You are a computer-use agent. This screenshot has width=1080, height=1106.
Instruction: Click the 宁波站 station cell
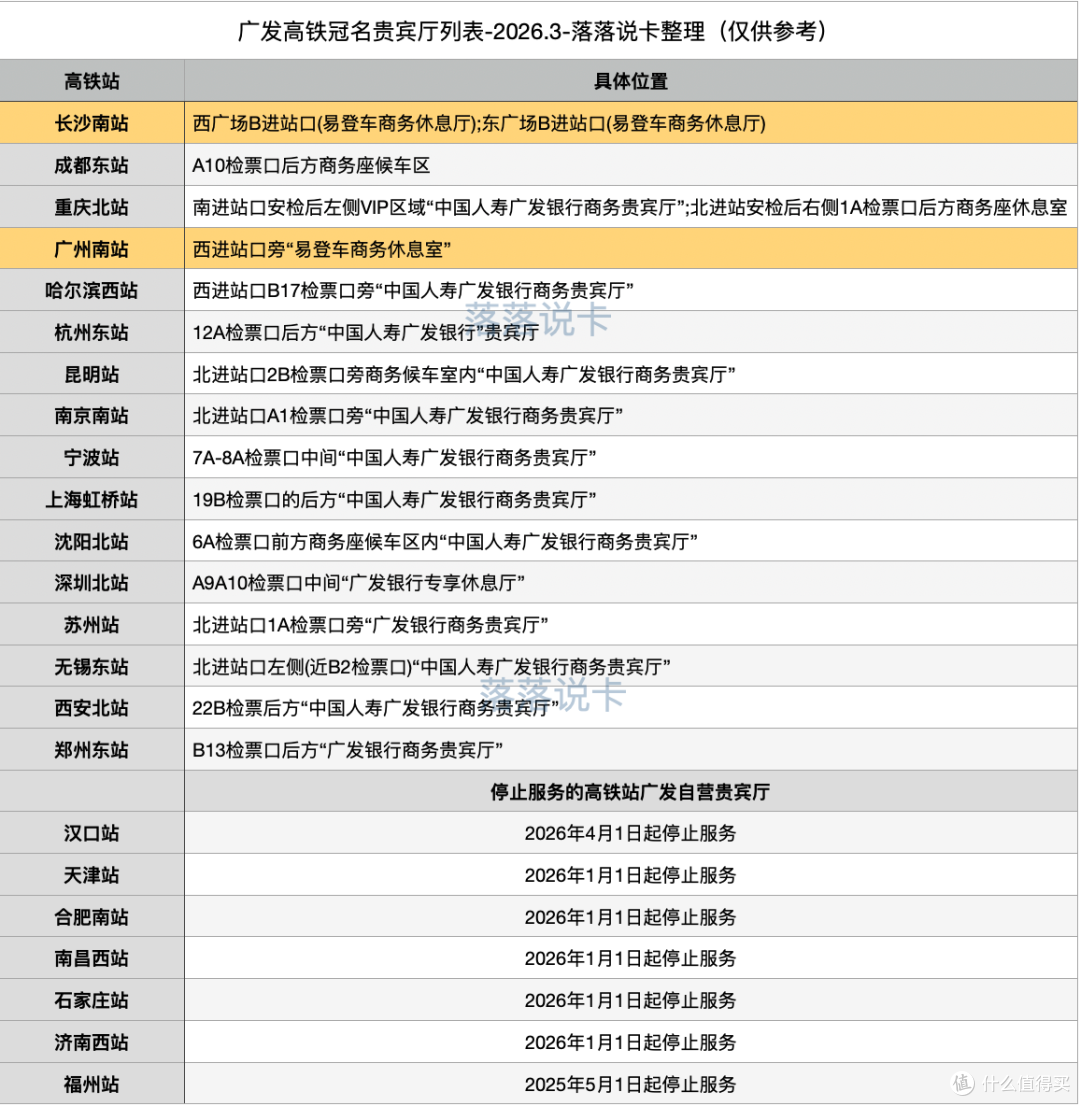tap(92, 458)
